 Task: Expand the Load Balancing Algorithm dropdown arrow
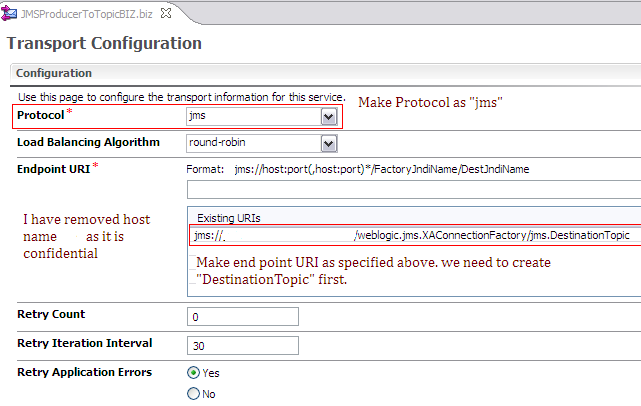pos(328,143)
